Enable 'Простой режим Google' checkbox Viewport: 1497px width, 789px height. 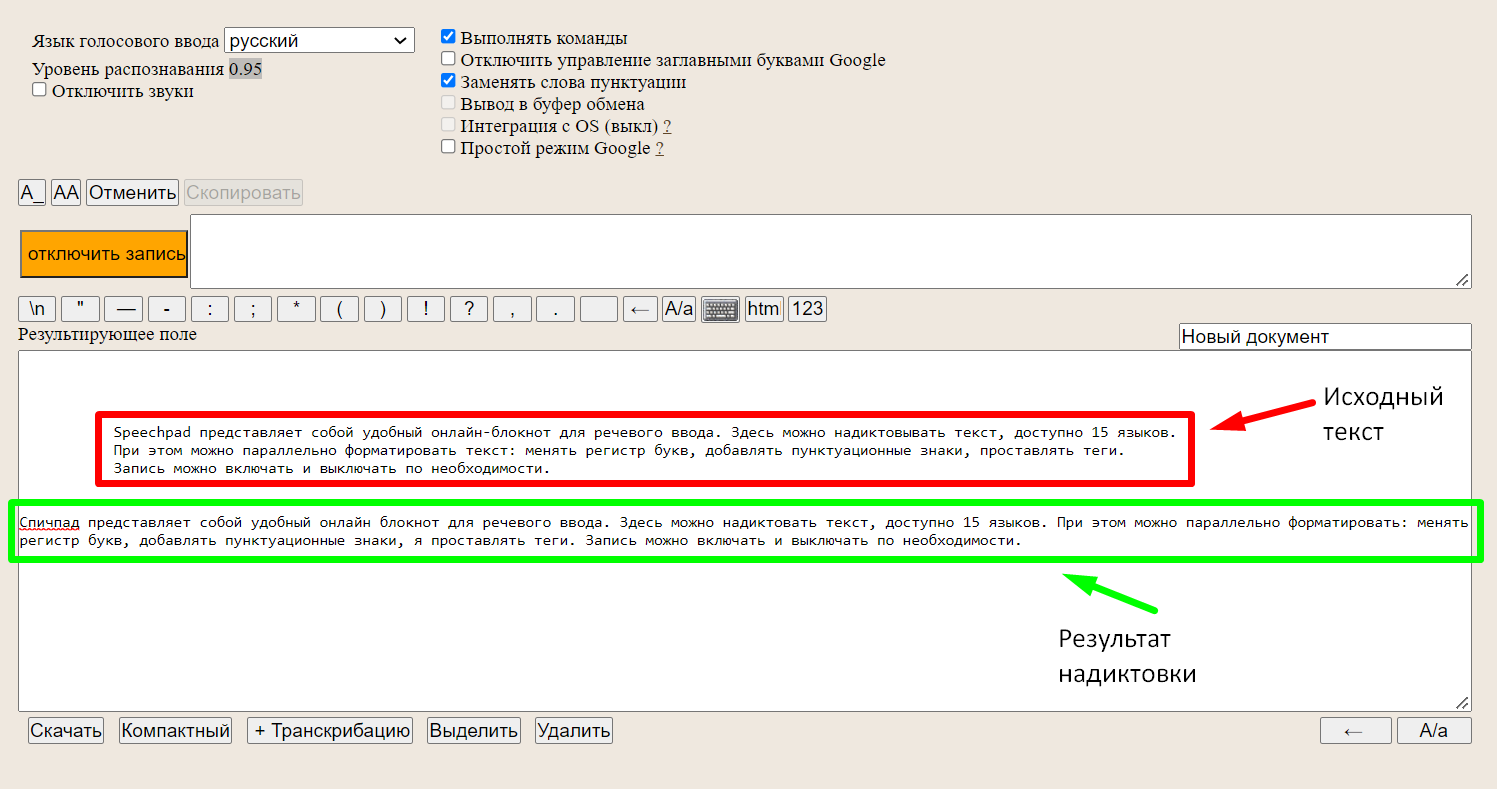pos(448,147)
